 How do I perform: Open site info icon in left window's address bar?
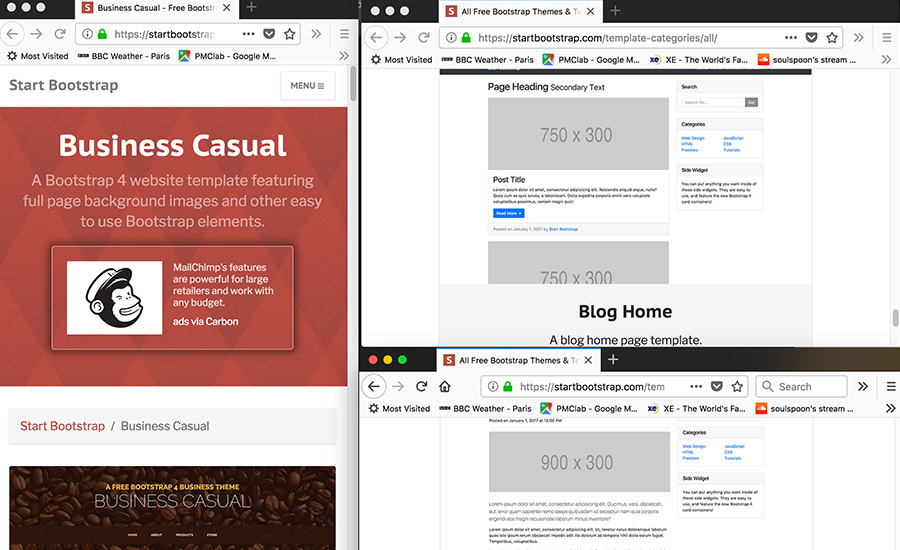87,34
